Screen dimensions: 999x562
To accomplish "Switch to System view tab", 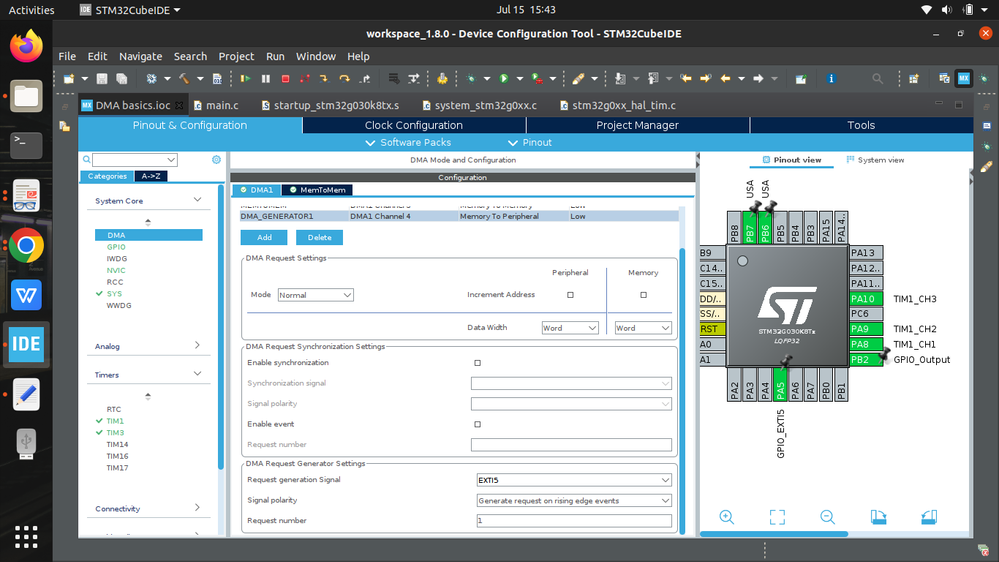I will click(875, 160).
